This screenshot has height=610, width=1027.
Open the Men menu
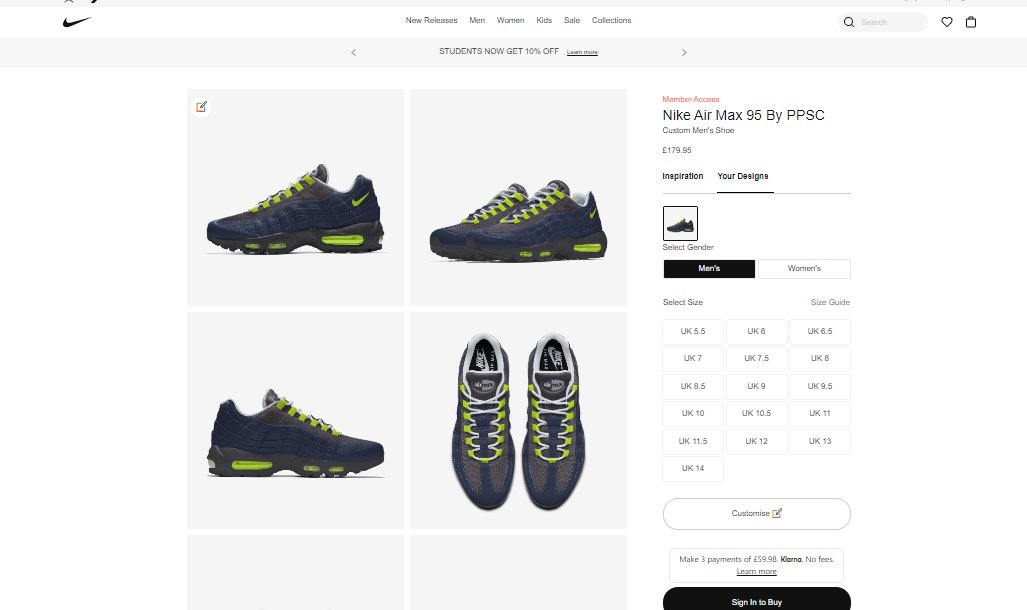pos(477,20)
